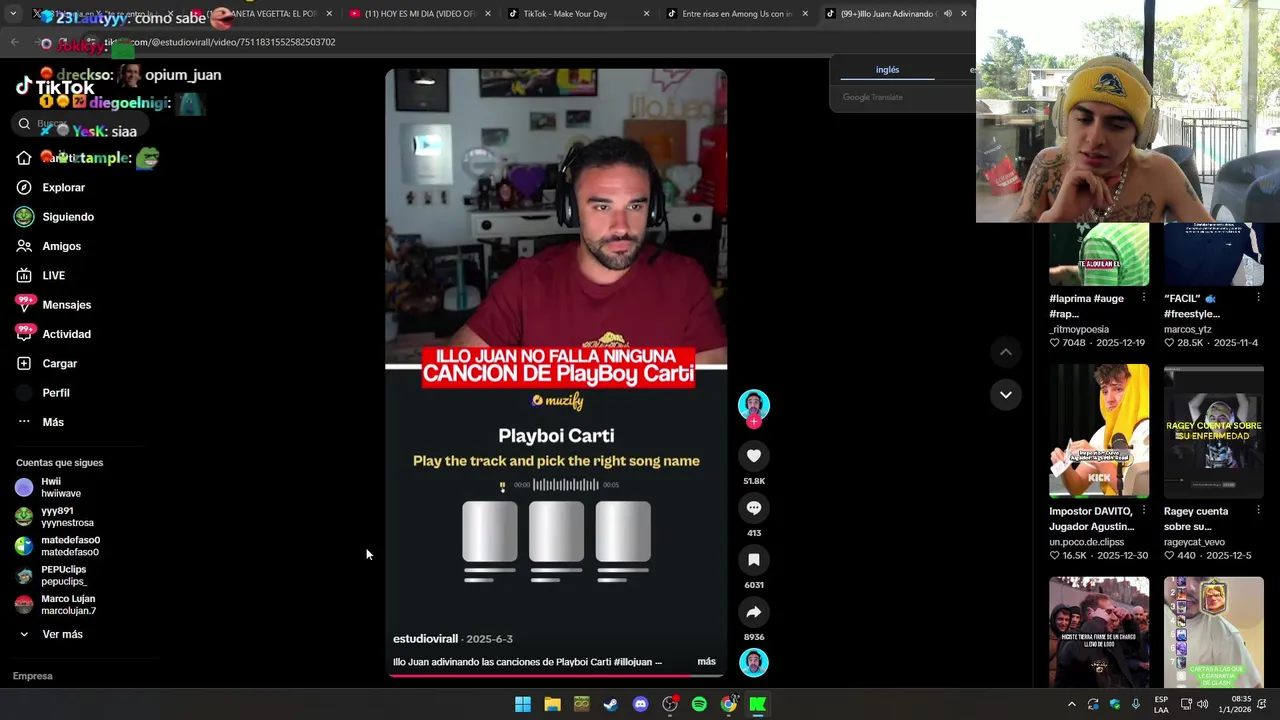Screen dimensions: 1280x720
Task: Open the comments on the video
Action: tap(754, 508)
